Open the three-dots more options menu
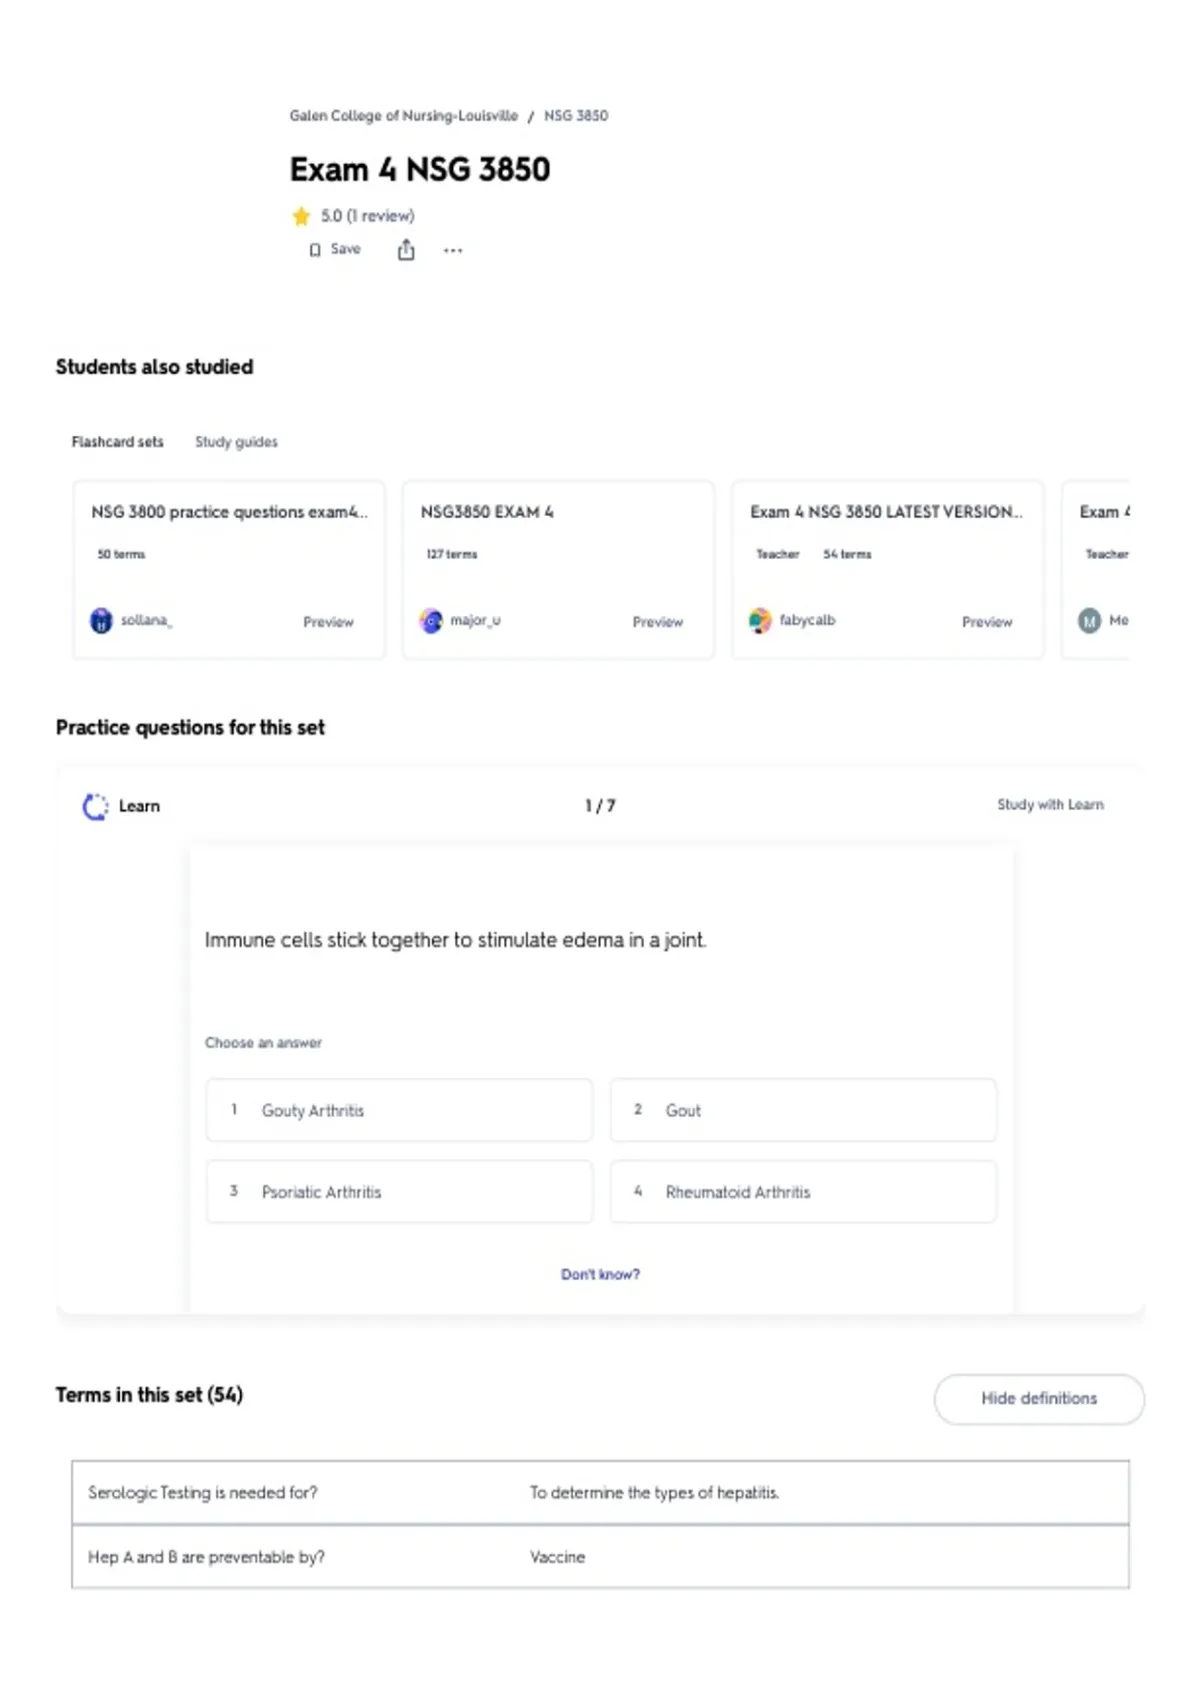 pyautogui.click(x=453, y=251)
